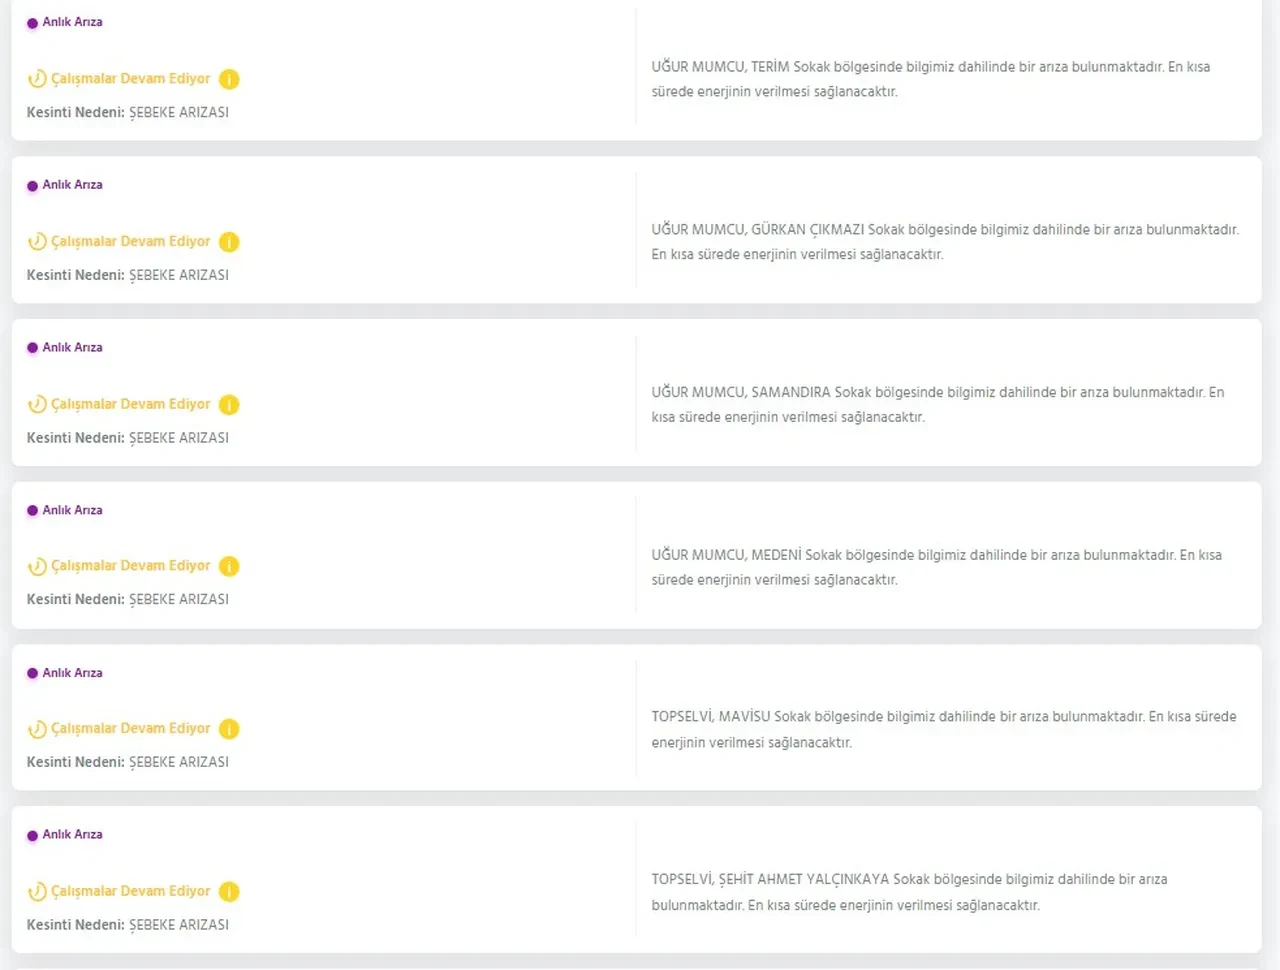
Task: Click the purple Anlık Arıza dot in the GÜRKAN ÇIKMAZI card
Action: tap(32, 186)
